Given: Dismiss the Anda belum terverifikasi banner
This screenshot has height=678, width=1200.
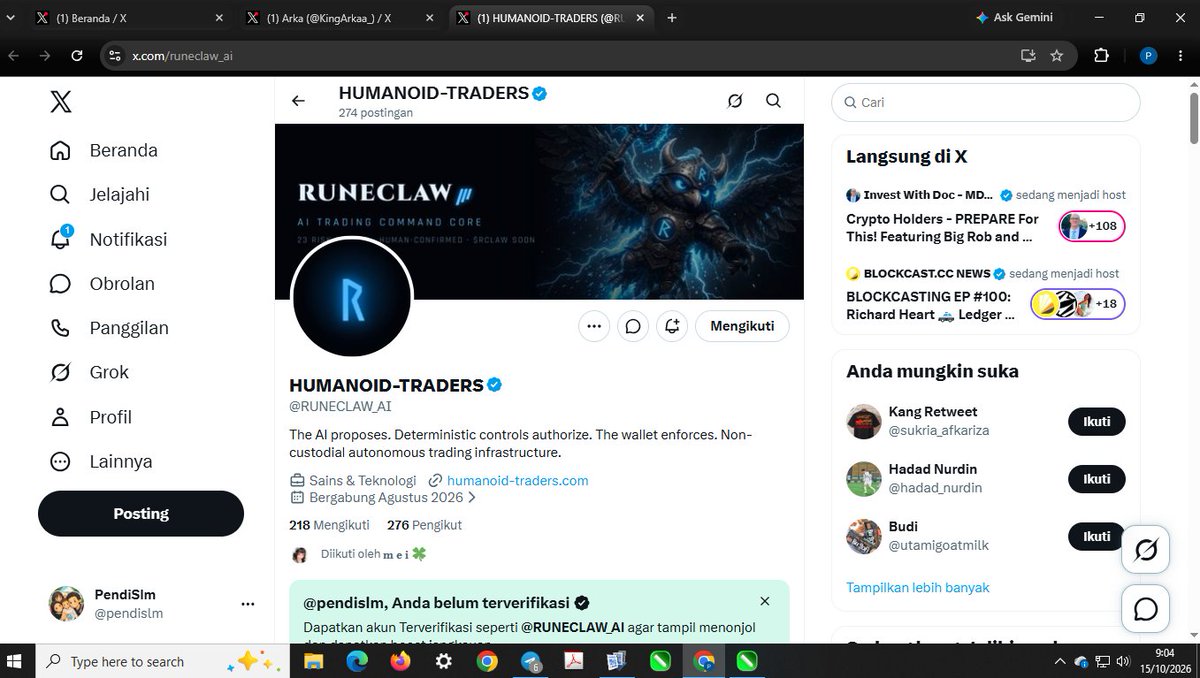Looking at the screenshot, I should click(765, 601).
